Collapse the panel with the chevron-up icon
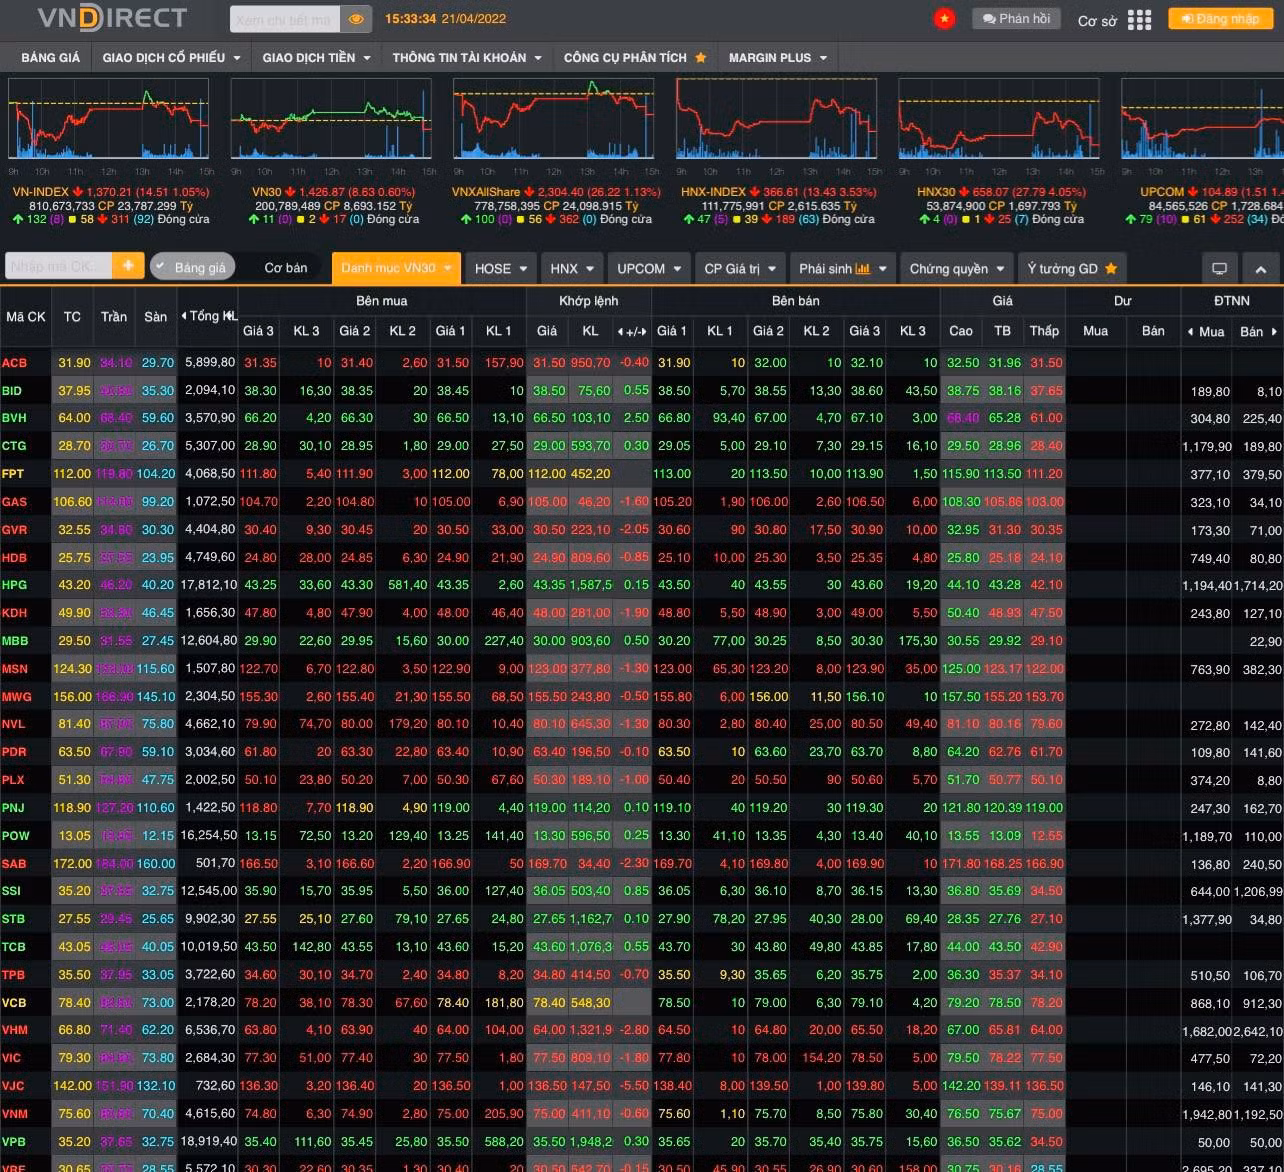This screenshot has width=1284, height=1172. click(1260, 268)
